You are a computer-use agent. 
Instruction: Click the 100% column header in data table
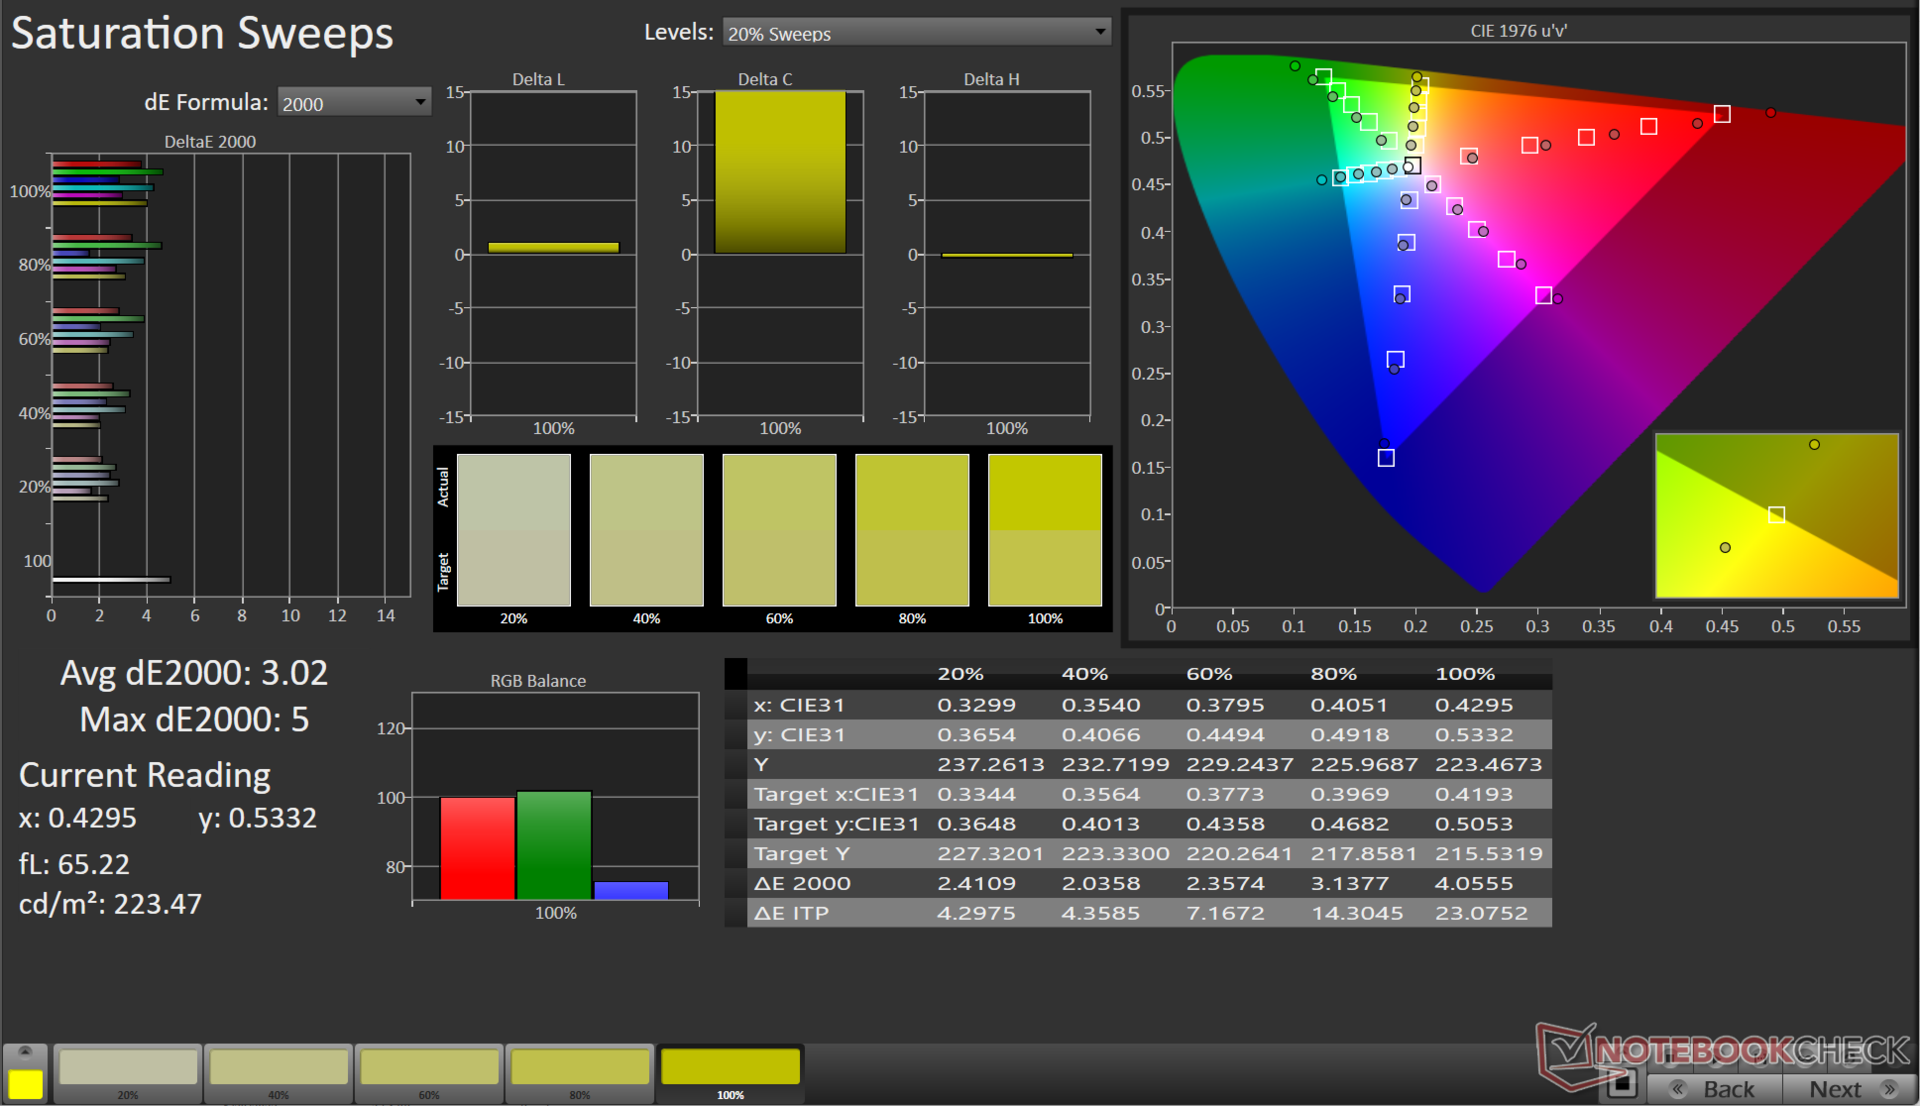[x=1464, y=674]
